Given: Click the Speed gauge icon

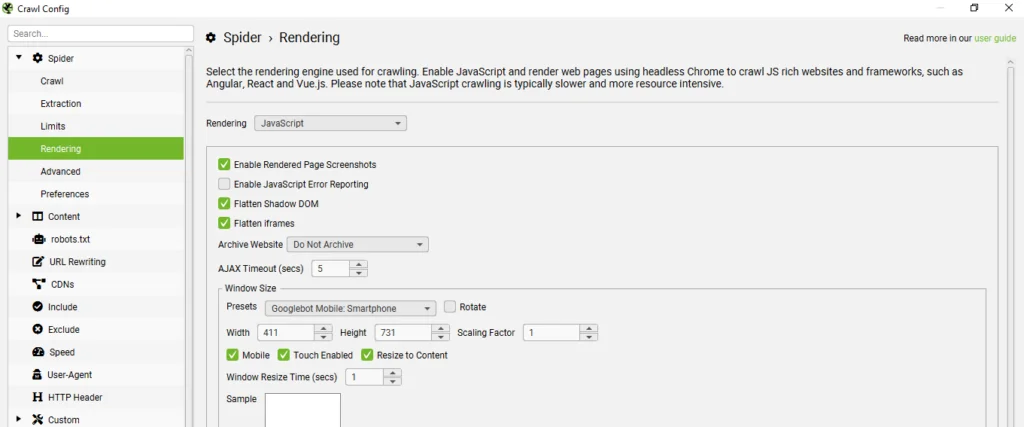Looking at the screenshot, I should [x=38, y=352].
